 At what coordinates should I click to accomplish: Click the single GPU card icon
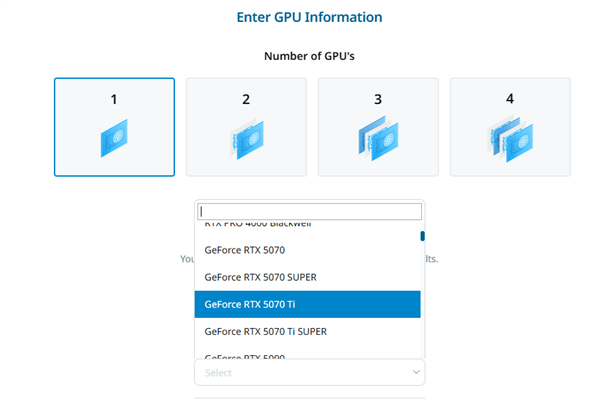tap(114, 139)
